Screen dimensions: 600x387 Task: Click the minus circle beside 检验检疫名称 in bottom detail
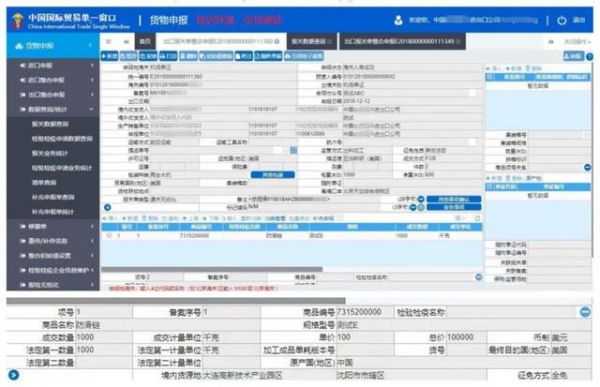tap(585, 312)
